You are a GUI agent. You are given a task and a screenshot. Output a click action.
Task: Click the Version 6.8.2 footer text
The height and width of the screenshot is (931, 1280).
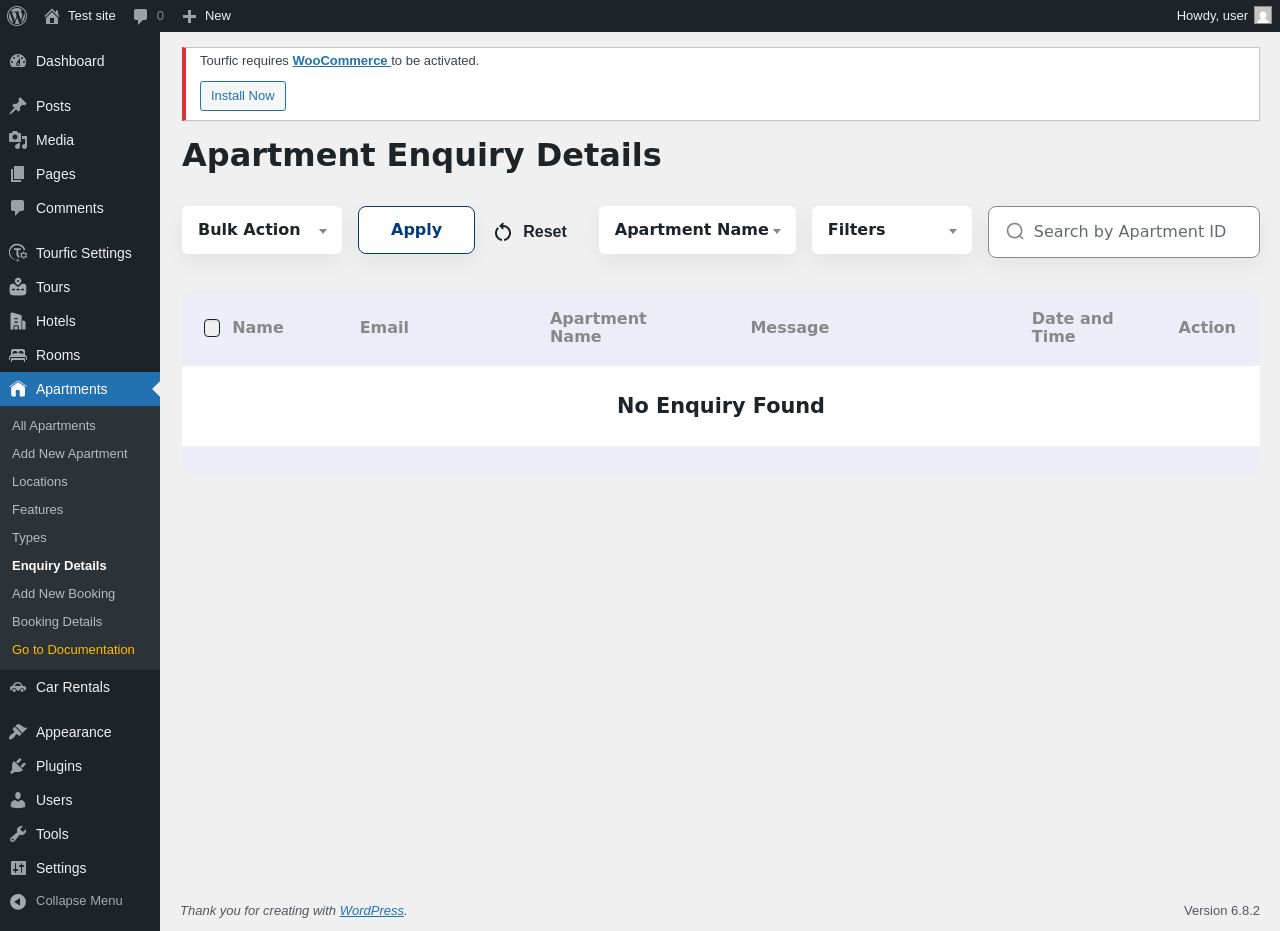point(1222,911)
